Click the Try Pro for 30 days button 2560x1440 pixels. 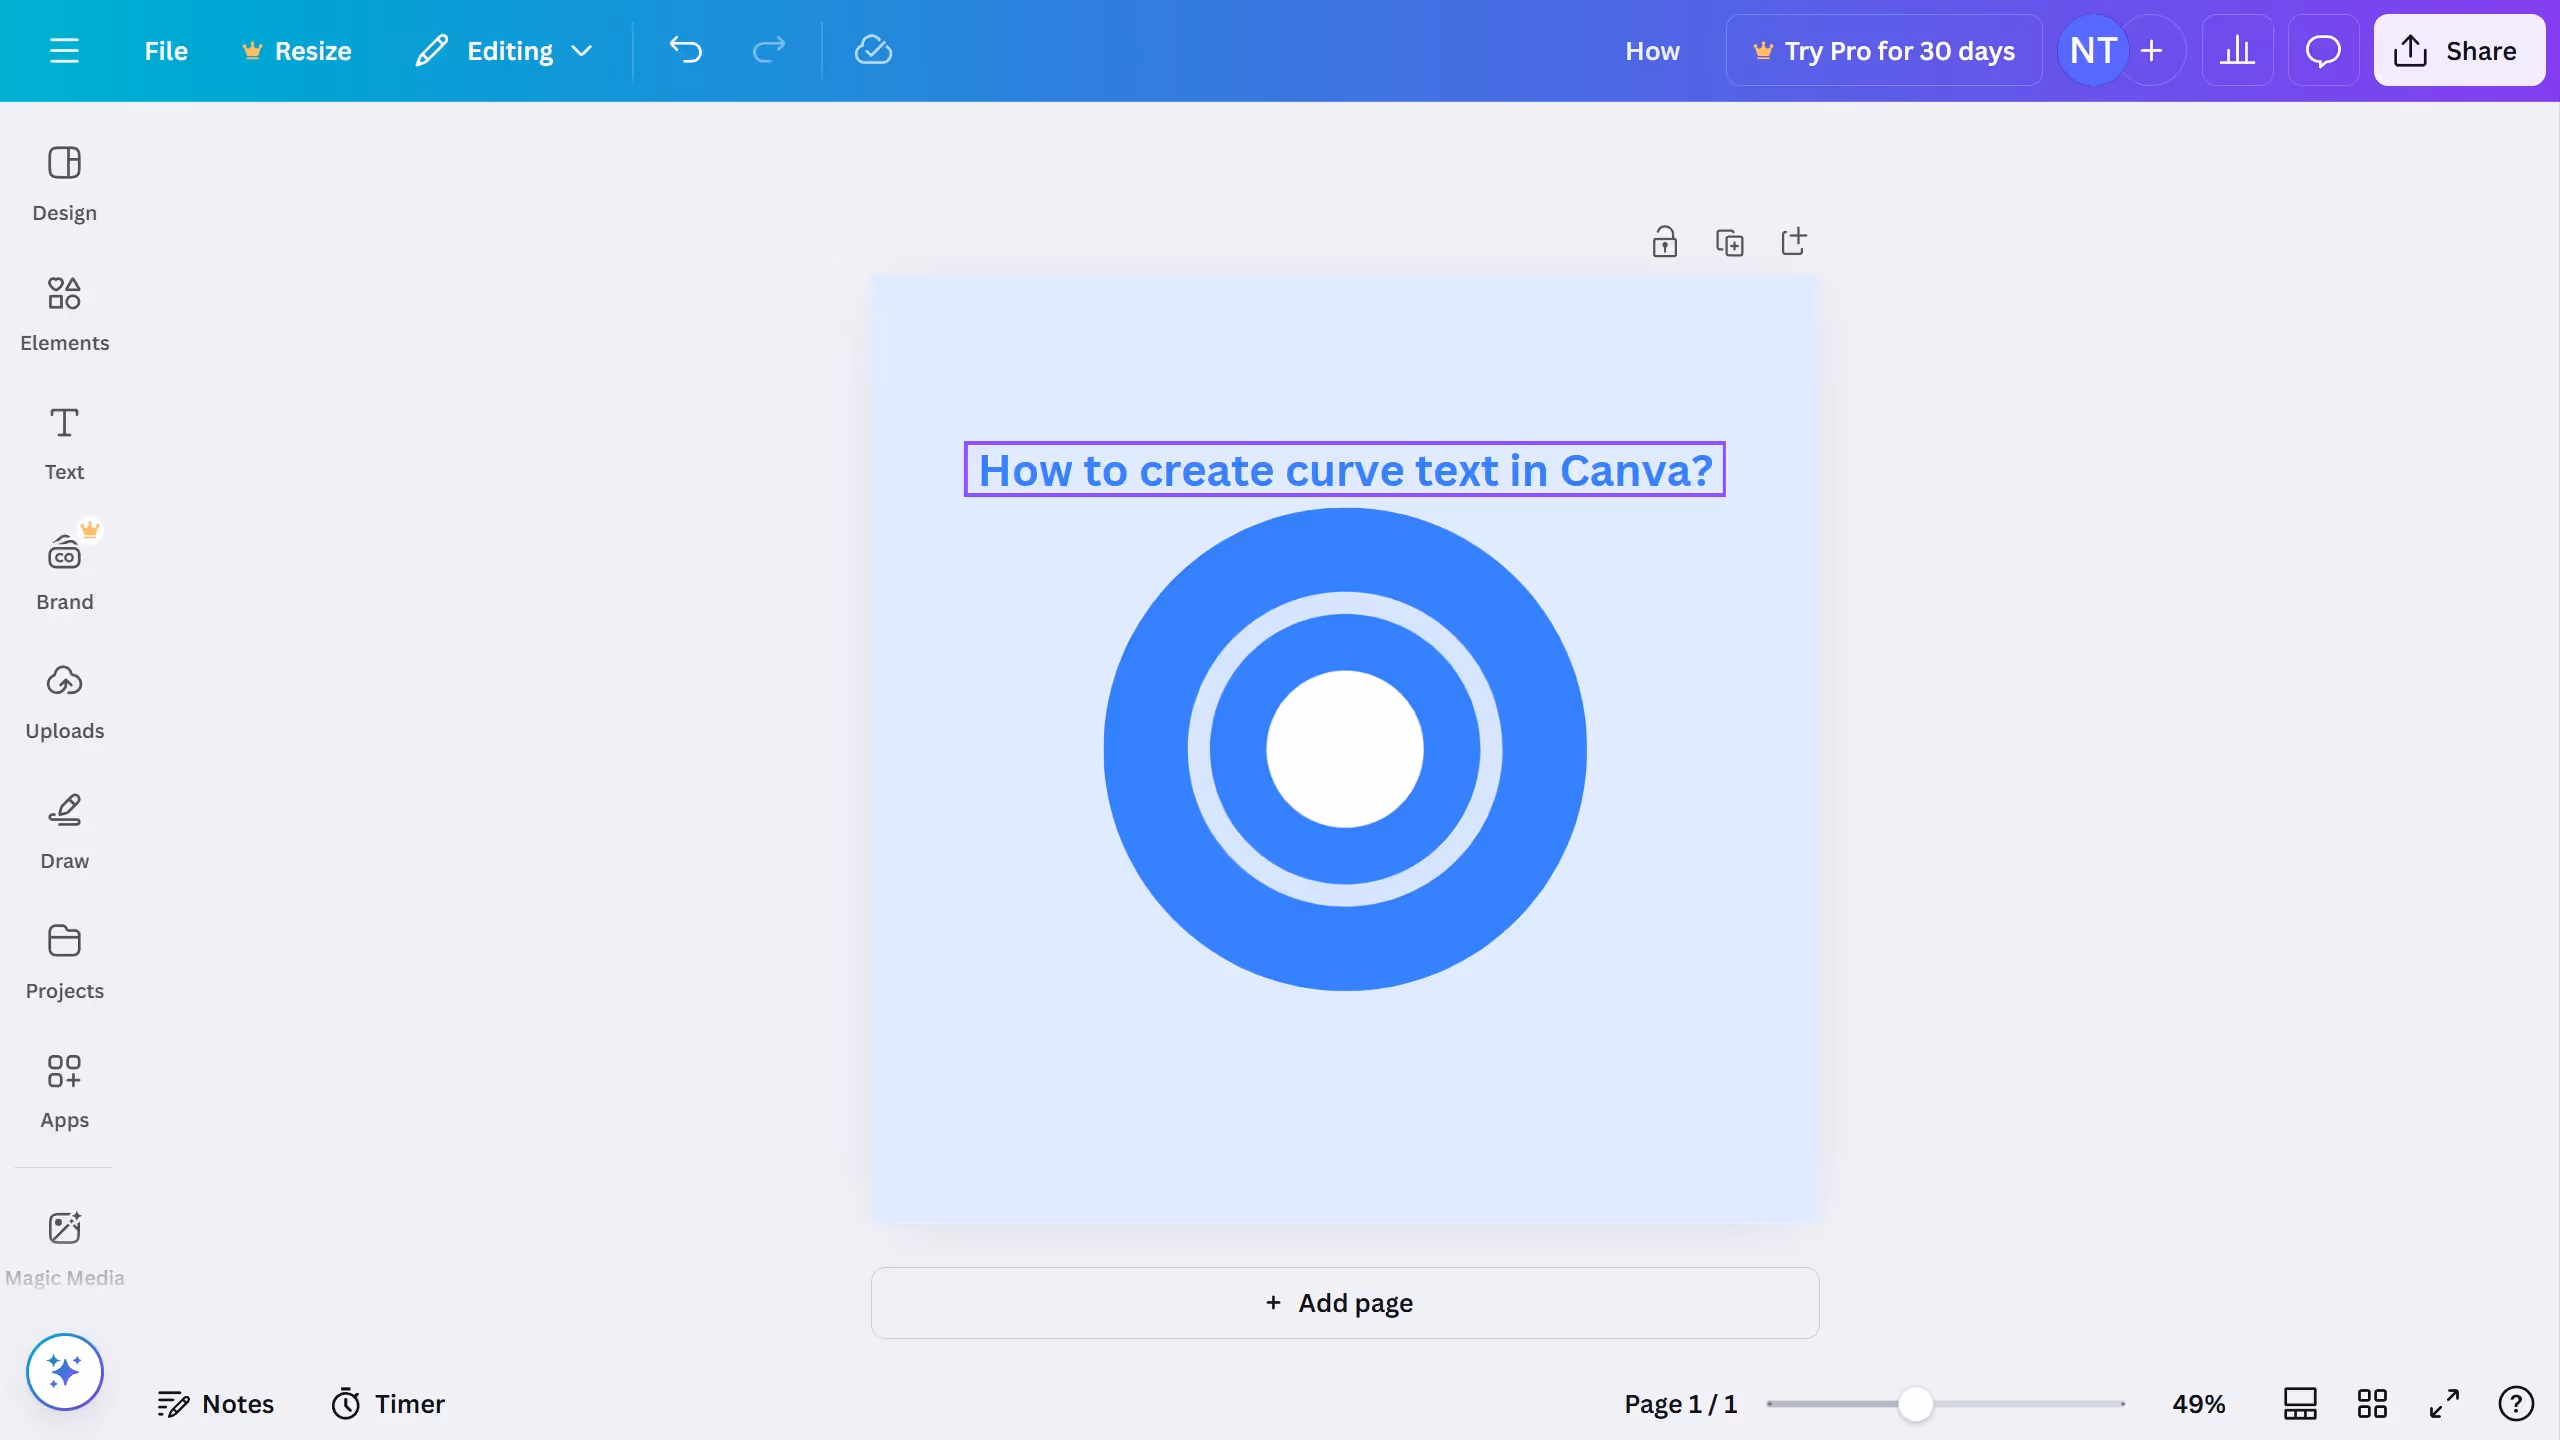1884,50
